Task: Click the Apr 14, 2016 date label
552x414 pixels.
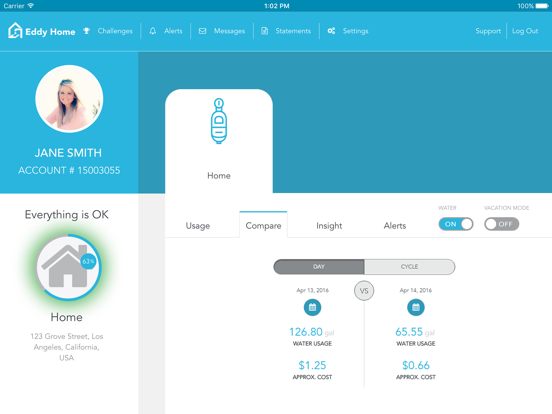Action: 416,290
